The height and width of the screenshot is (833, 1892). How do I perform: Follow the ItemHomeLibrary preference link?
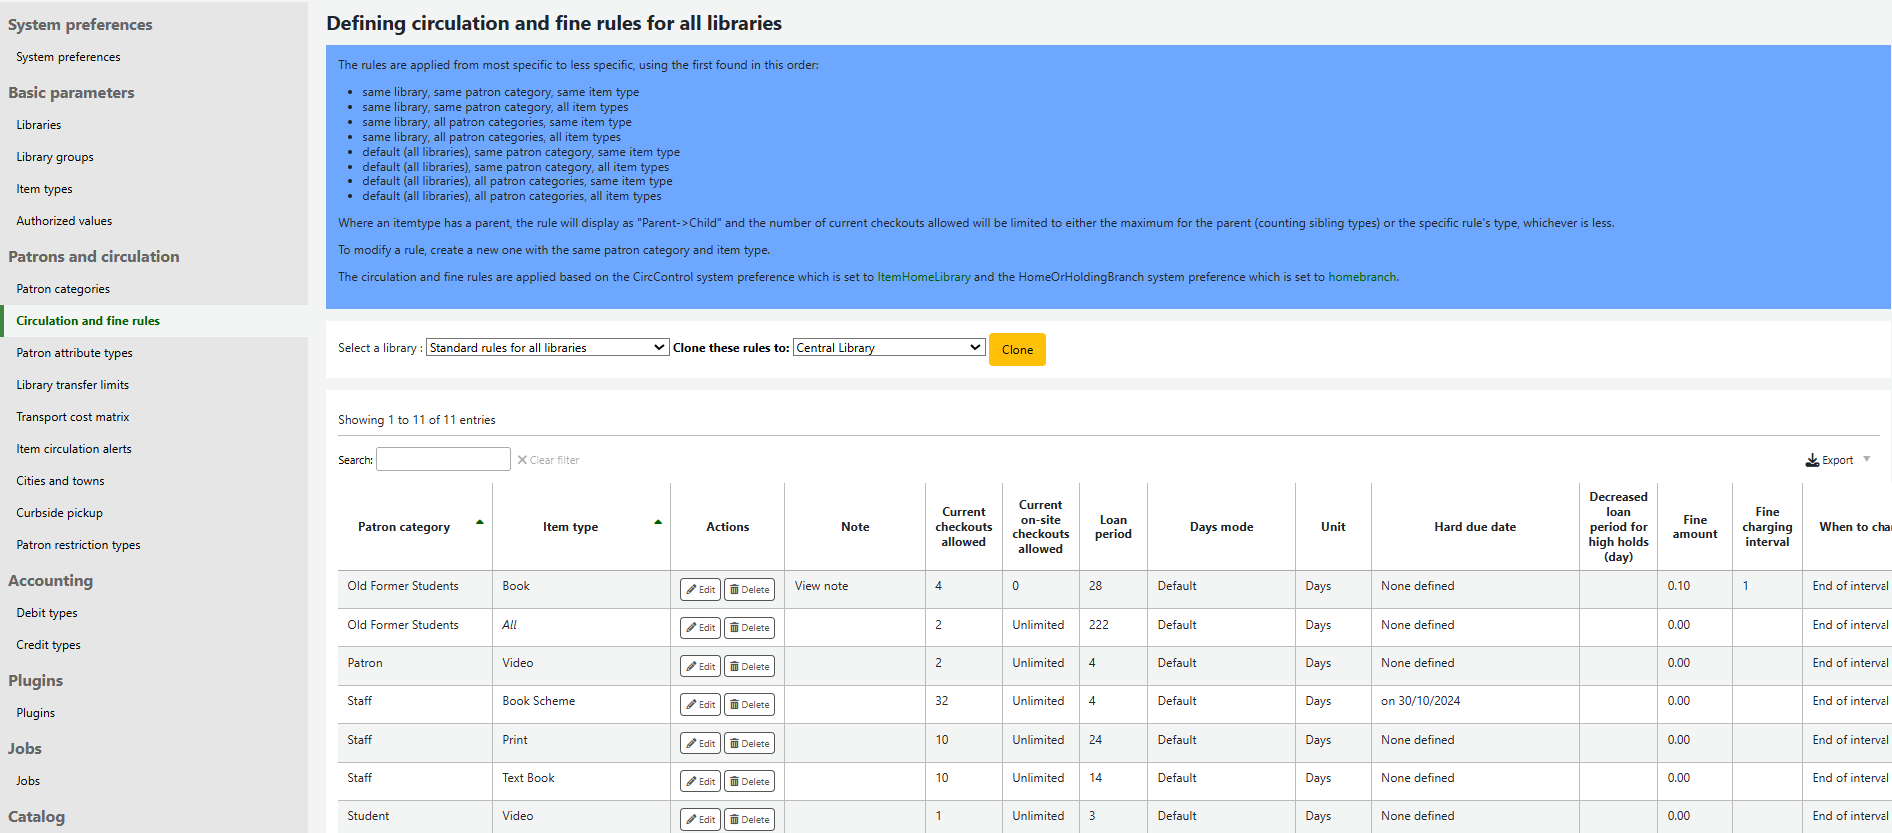tap(923, 277)
